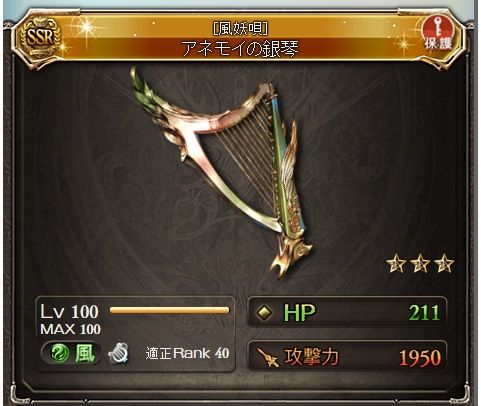
Task: Click the MAX 100 level cap text
Action: click(70, 329)
